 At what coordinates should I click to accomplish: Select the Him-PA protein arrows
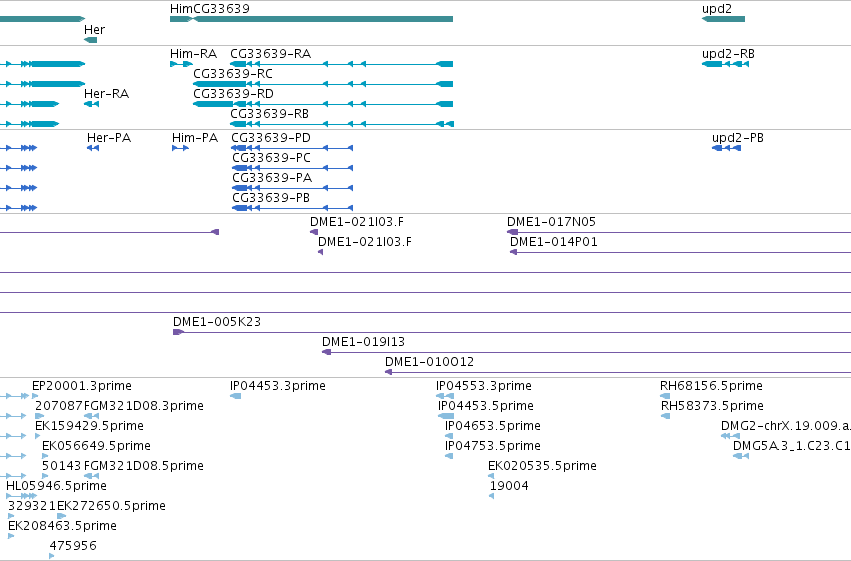tap(180, 148)
